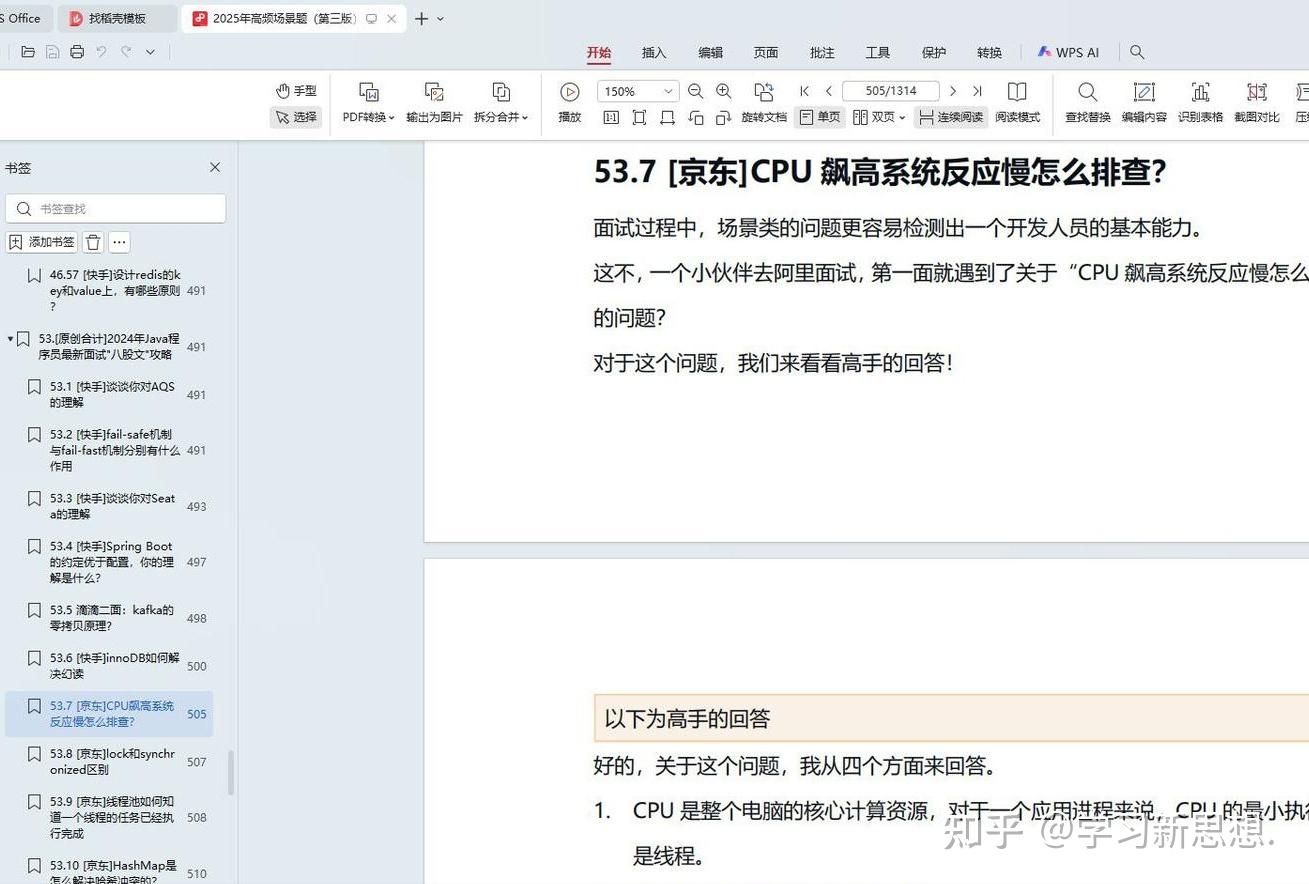Open the 页面 ribbon tab
The height and width of the screenshot is (884, 1309).
[766, 53]
